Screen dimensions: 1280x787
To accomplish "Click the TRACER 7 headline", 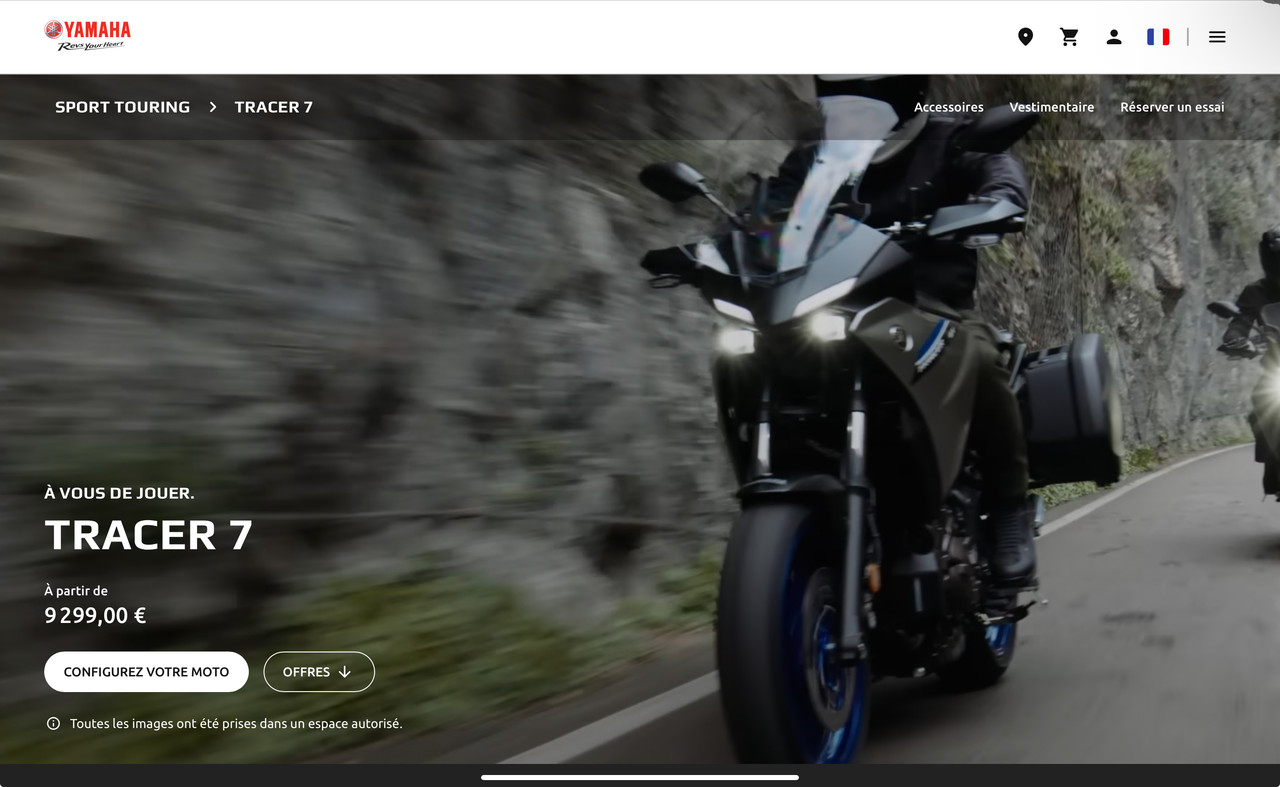I will [149, 536].
